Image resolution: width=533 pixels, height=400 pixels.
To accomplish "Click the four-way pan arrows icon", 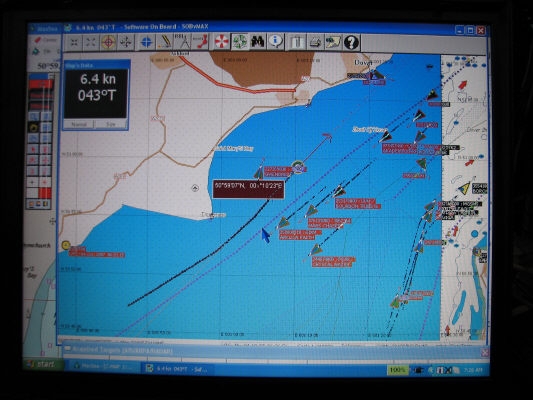I will pos(126,42).
